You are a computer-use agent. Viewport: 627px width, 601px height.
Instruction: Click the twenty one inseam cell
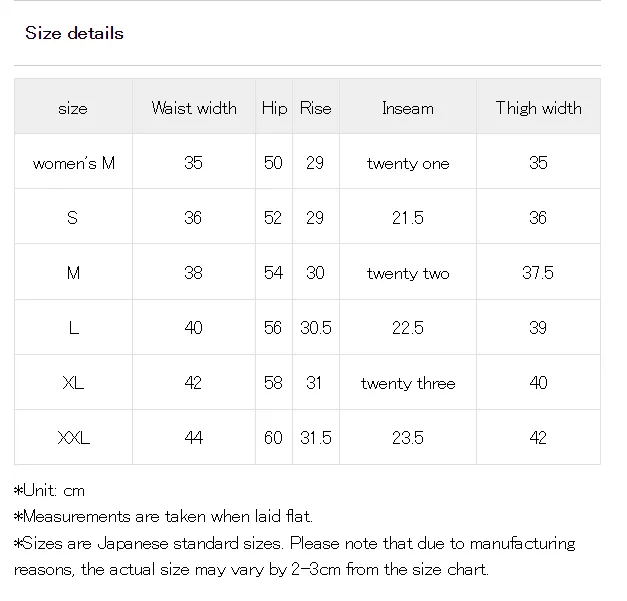(408, 164)
